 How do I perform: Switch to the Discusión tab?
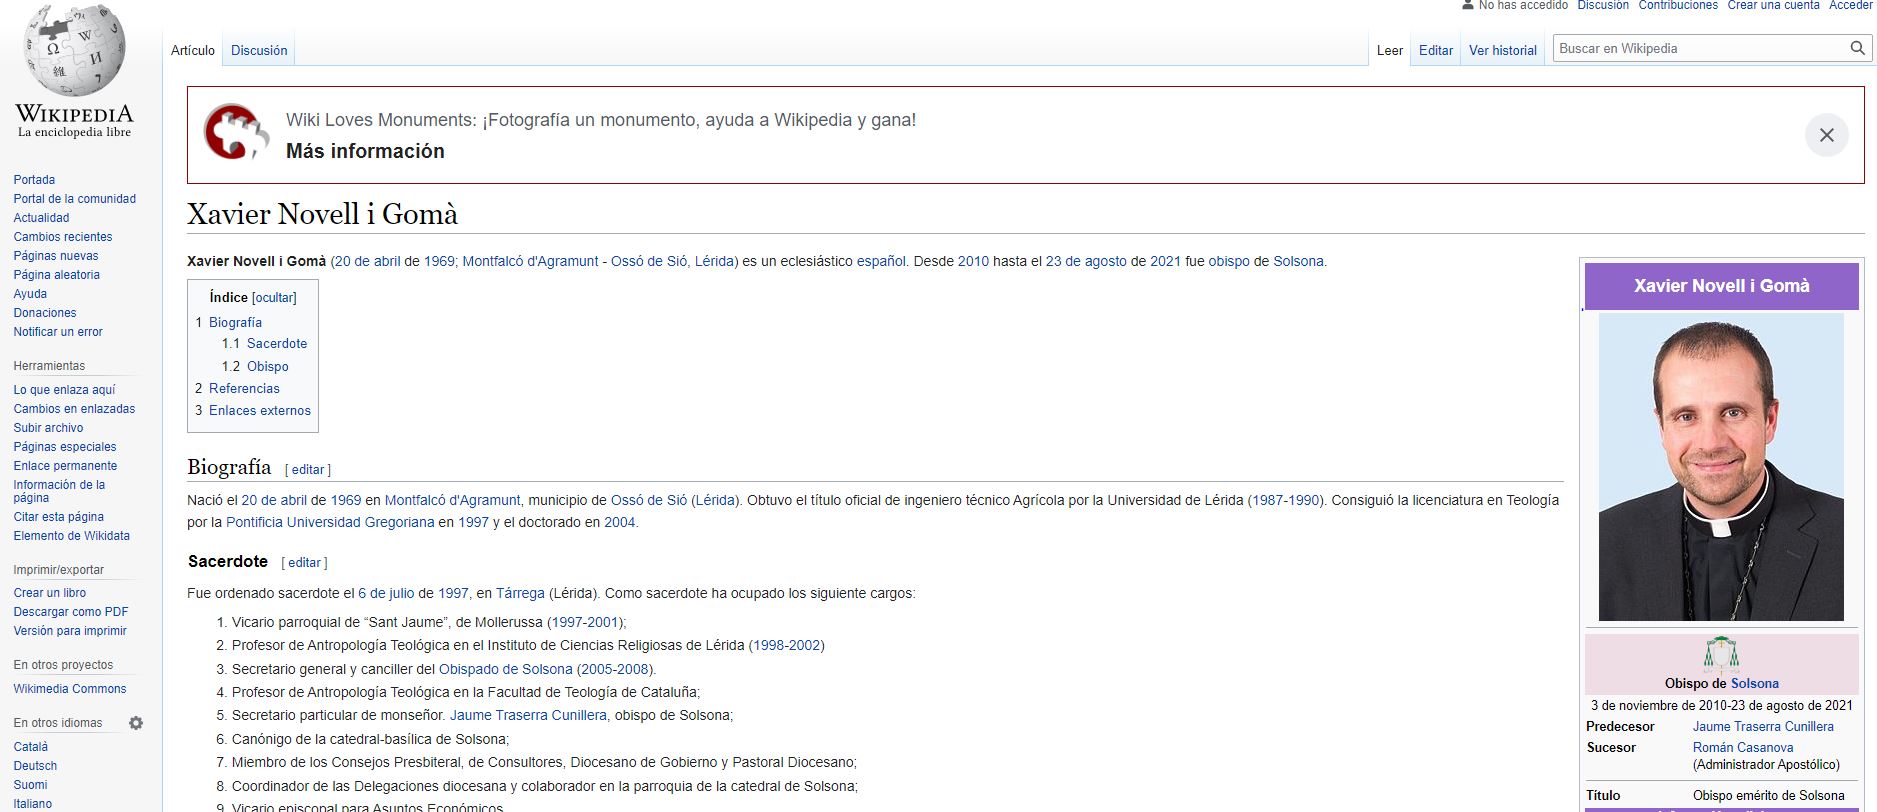click(259, 50)
